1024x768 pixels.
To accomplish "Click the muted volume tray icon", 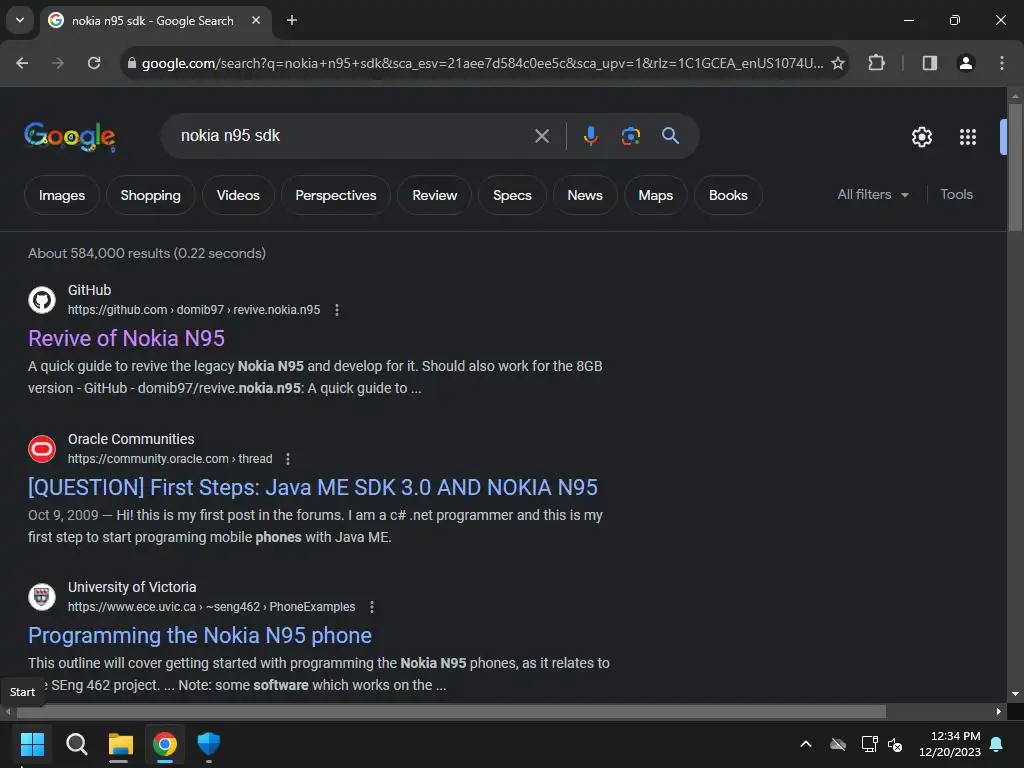I will tap(895, 744).
